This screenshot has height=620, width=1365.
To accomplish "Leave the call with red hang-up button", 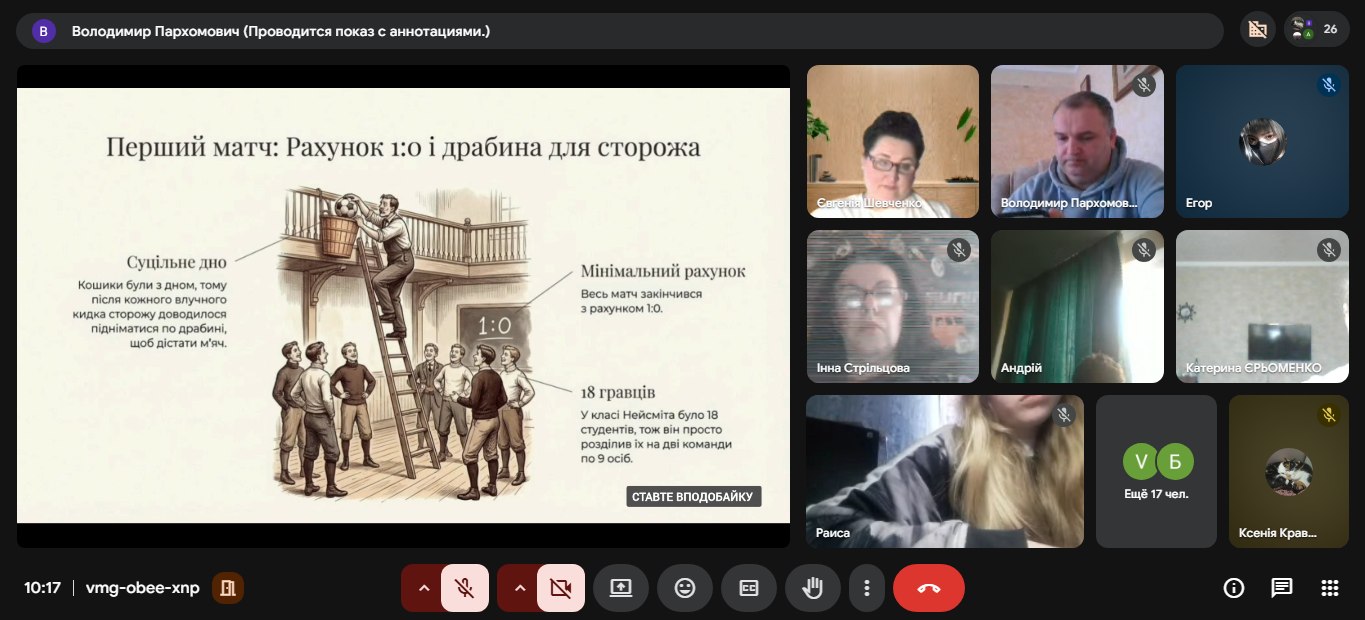I will [x=928, y=588].
